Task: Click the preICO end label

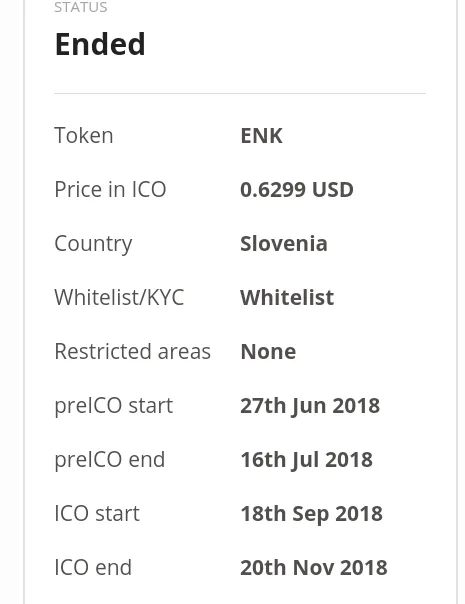Action: click(x=110, y=460)
